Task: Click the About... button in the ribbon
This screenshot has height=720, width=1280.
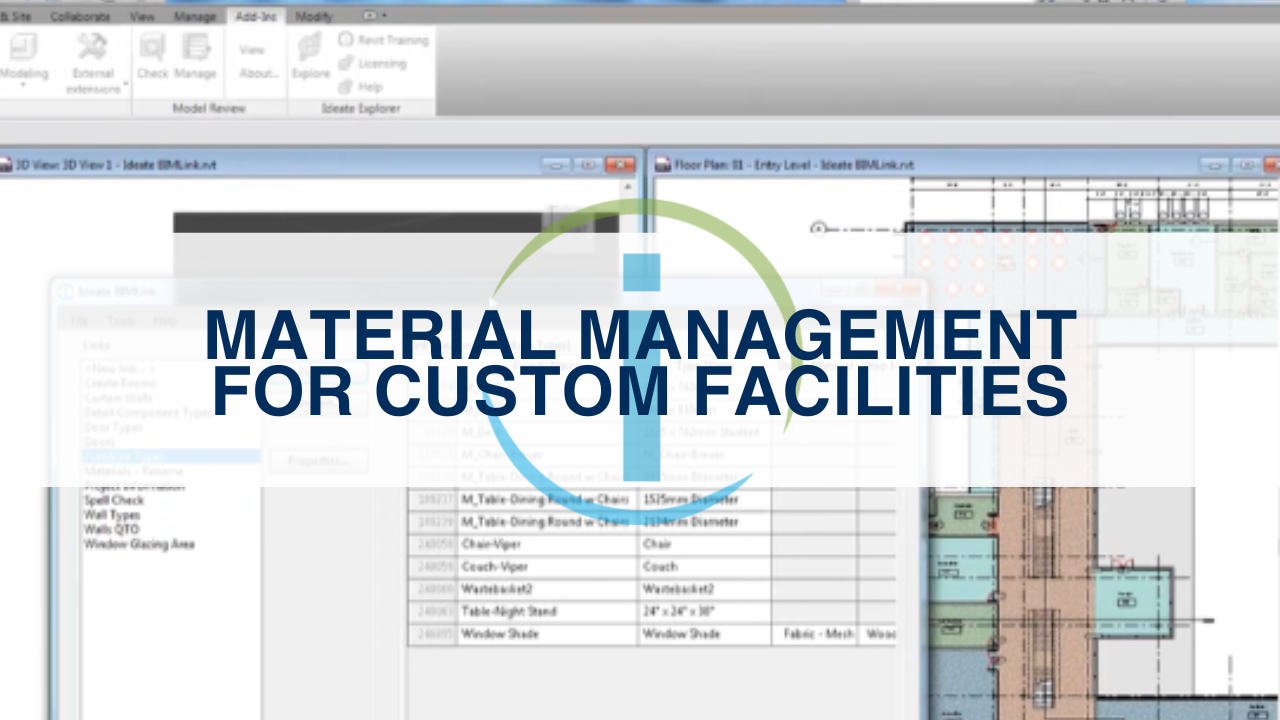Action: (x=259, y=73)
